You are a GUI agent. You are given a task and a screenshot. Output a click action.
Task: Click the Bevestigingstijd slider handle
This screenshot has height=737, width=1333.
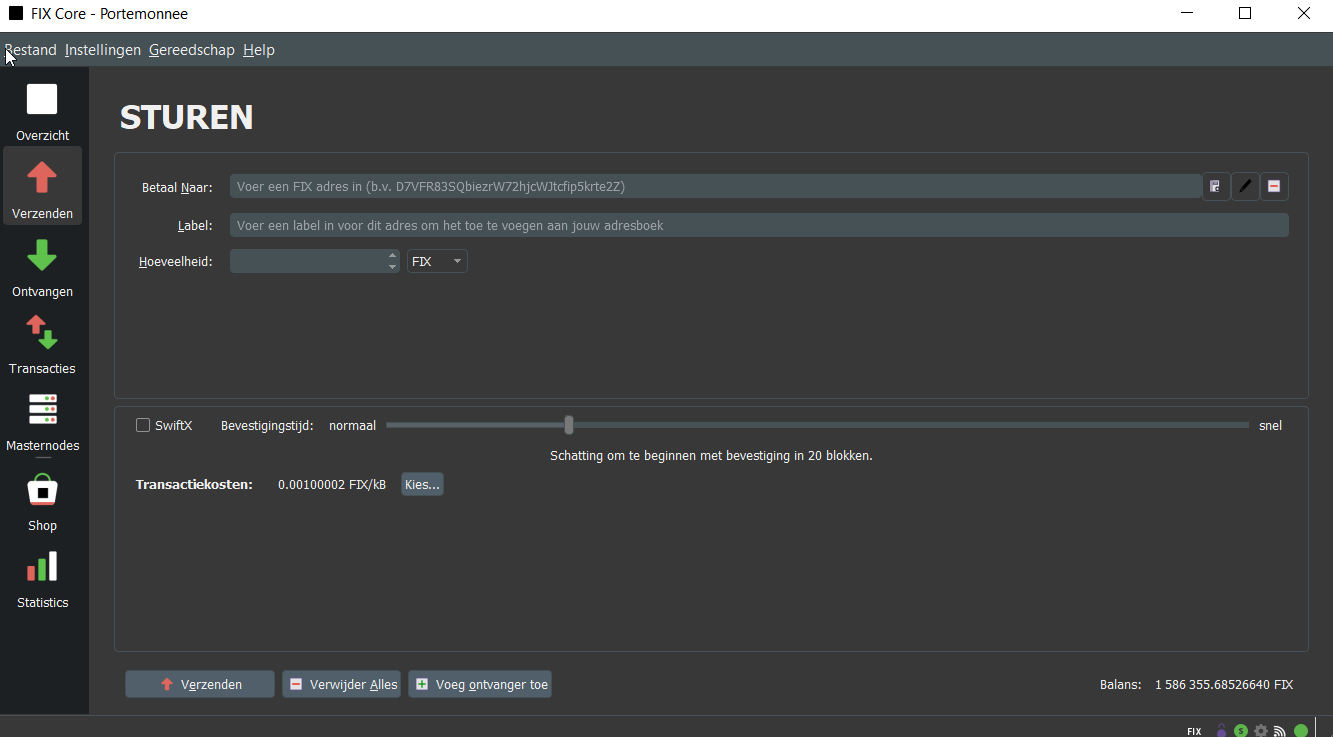(x=569, y=425)
